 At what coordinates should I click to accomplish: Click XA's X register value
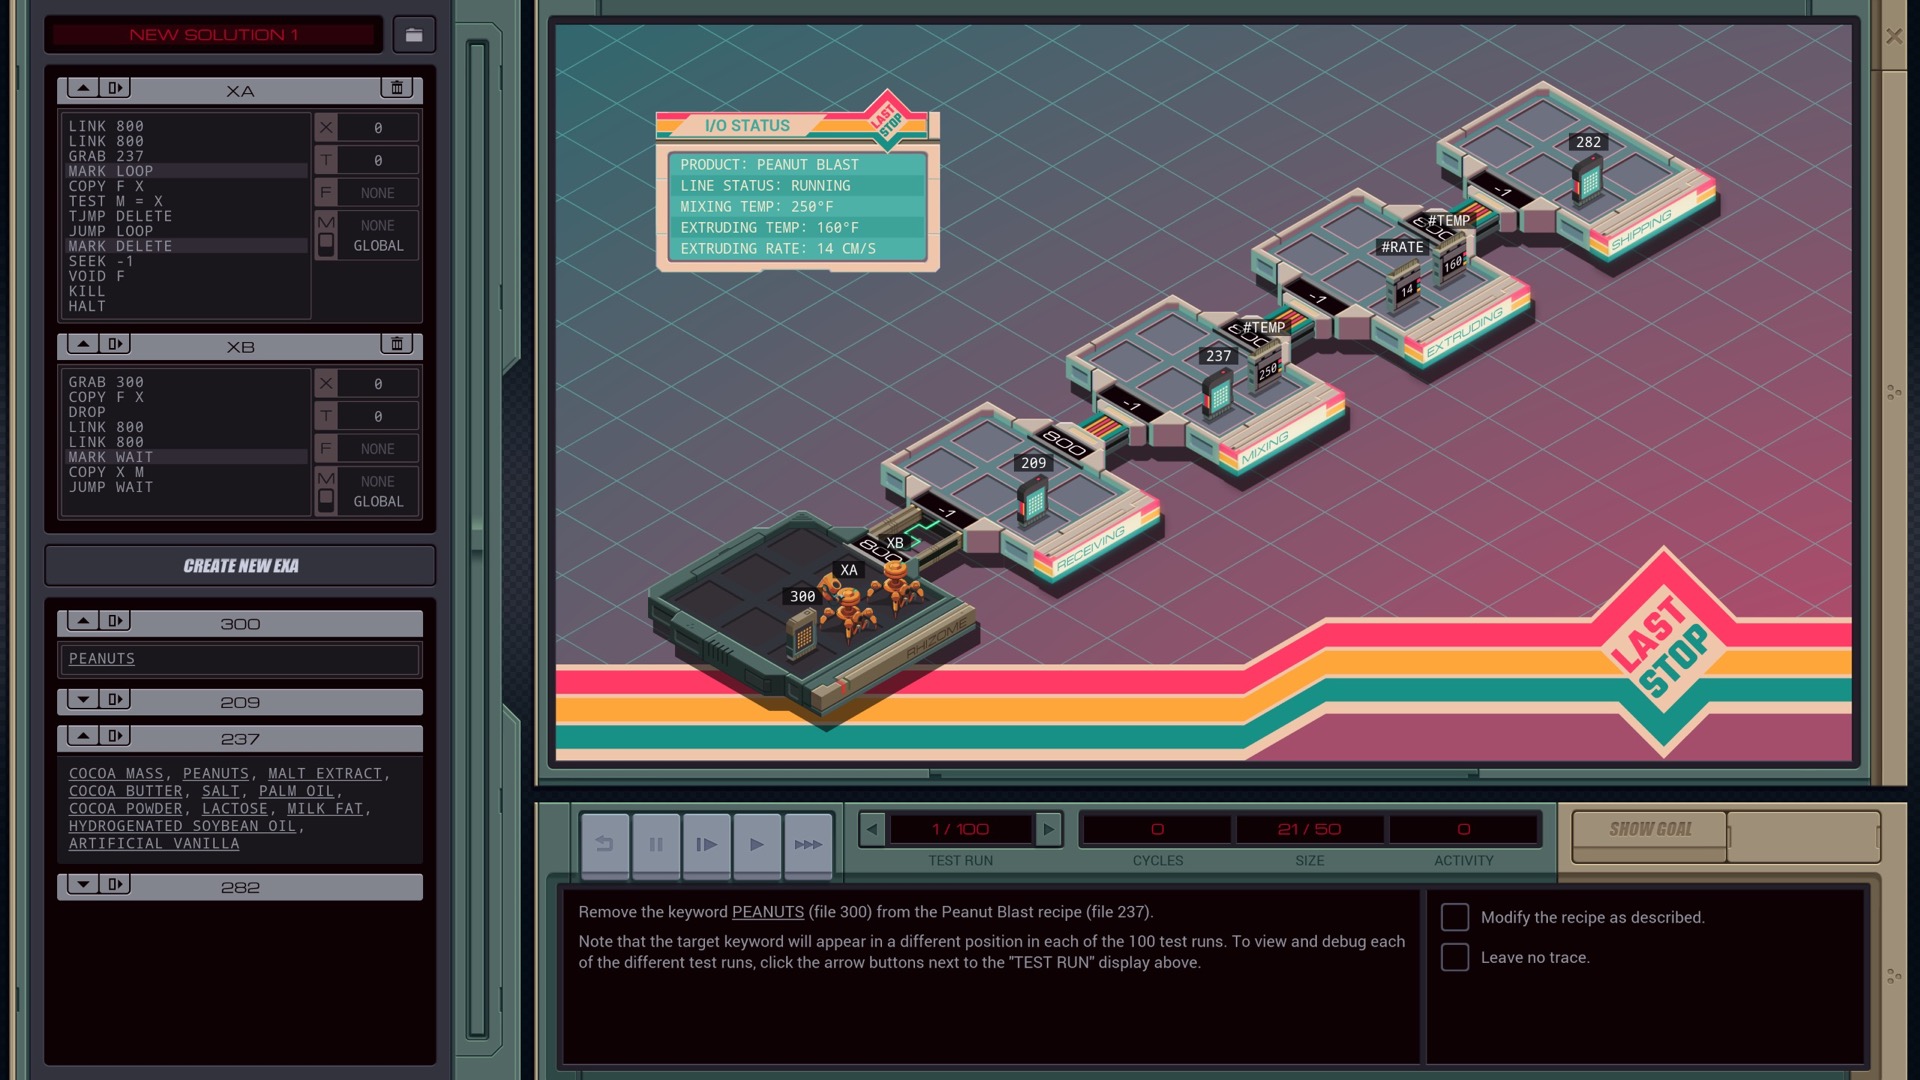378,128
